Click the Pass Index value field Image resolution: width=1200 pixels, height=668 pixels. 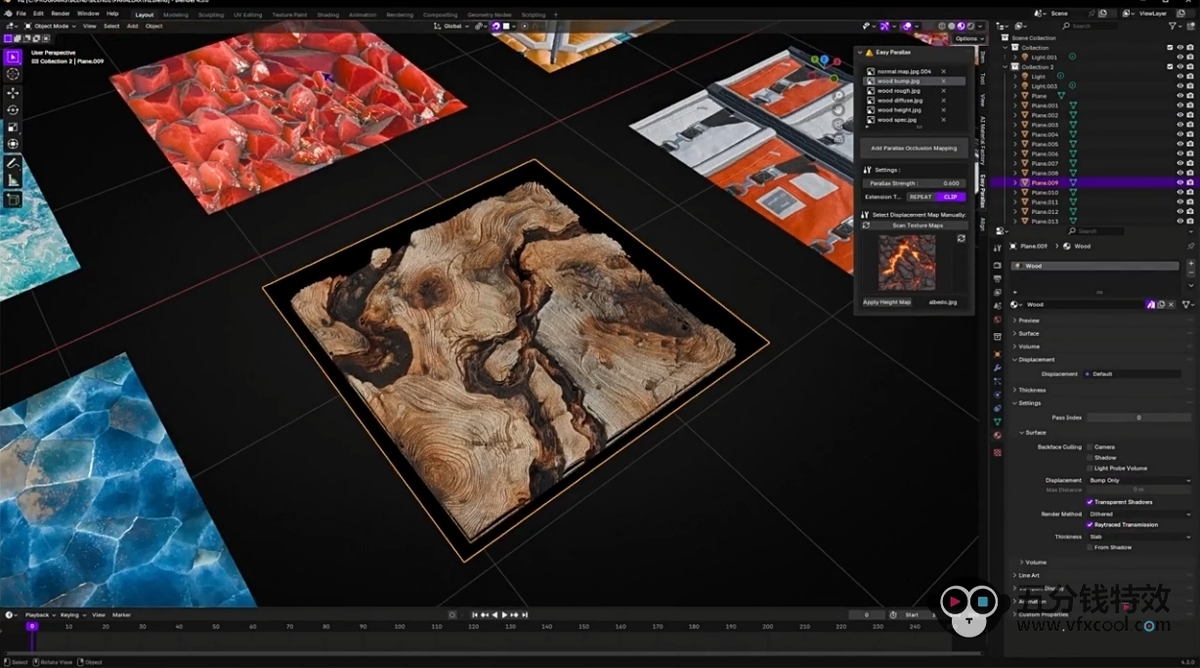point(1139,417)
